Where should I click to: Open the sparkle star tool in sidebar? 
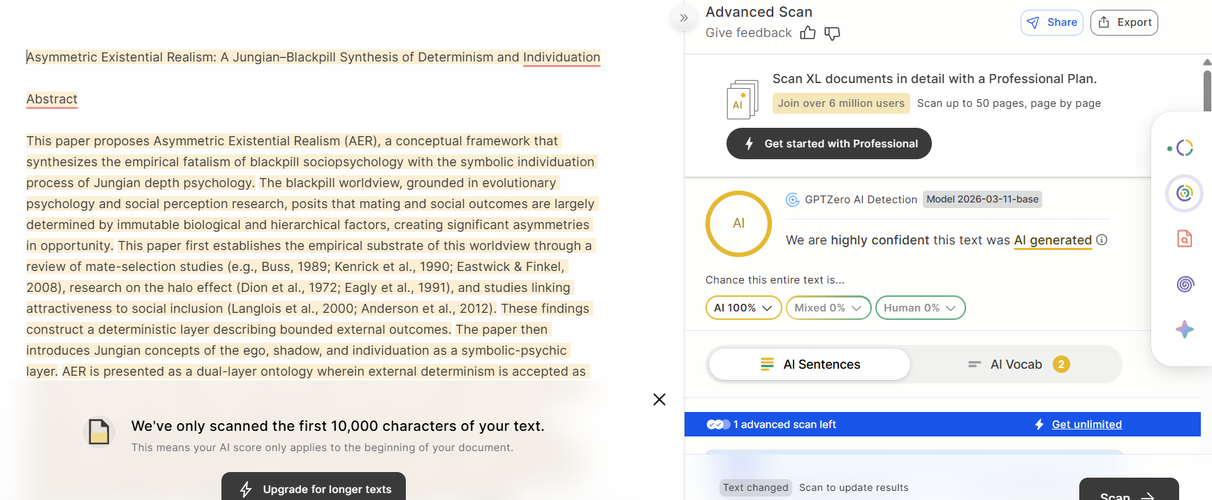pyautogui.click(x=1184, y=330)
